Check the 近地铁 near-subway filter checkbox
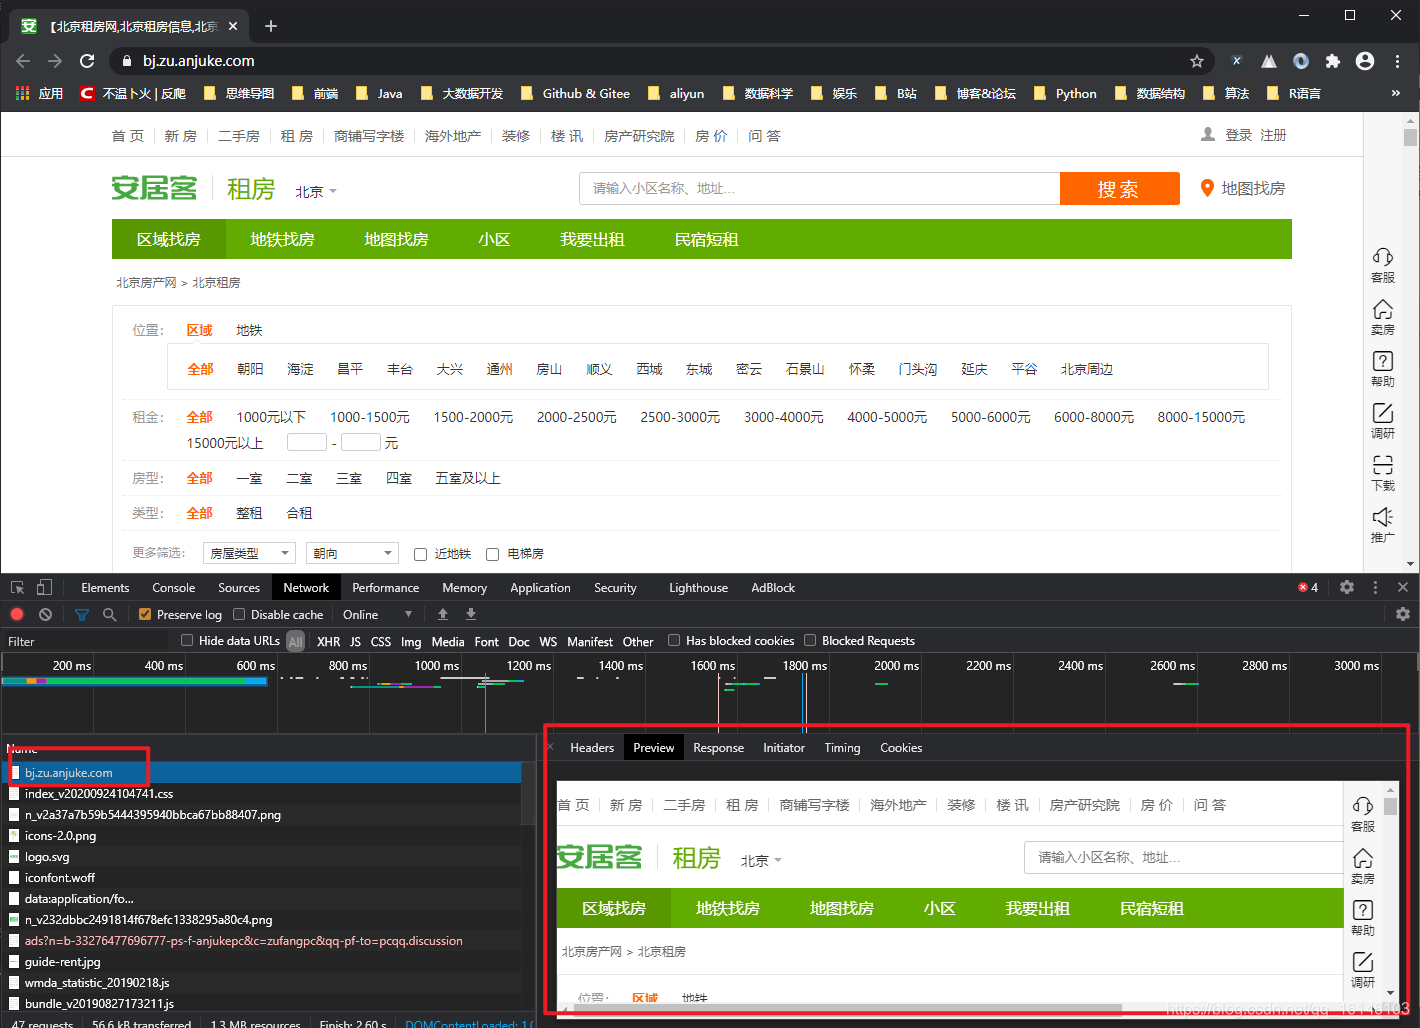1420x1028 pixels. [420, 554]
